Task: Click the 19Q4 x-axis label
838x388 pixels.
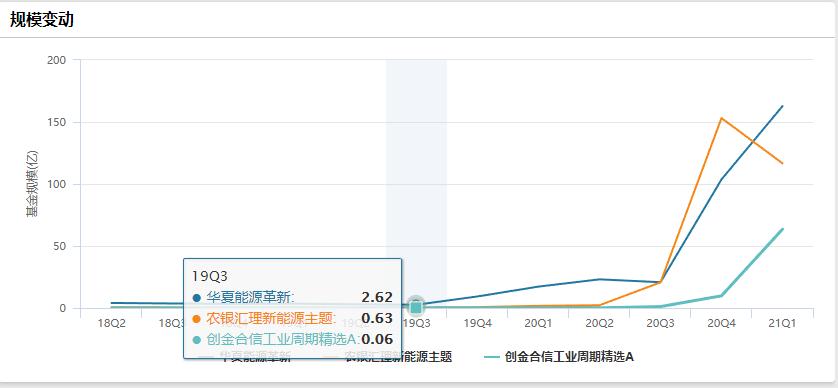Action: (x=477, y=323)
